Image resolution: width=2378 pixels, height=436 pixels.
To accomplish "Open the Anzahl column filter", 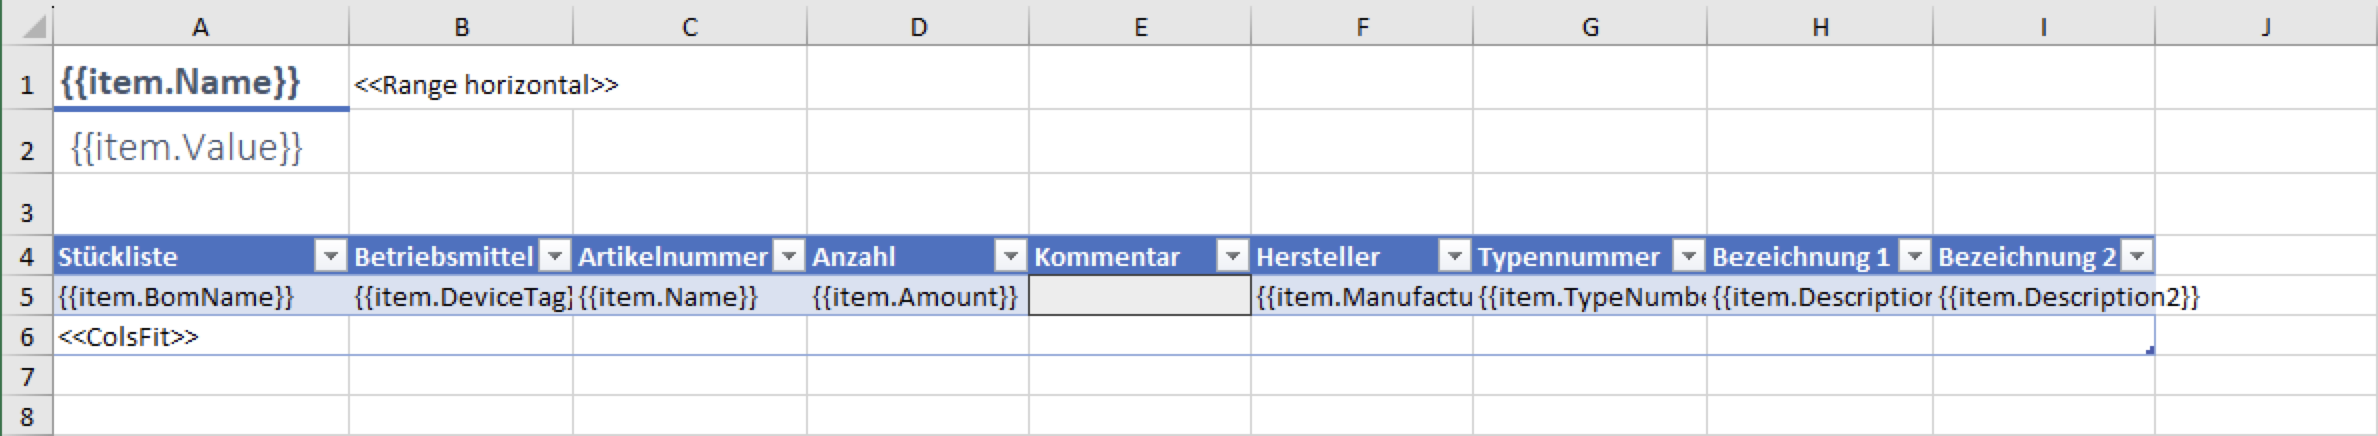I will click(1011, 257).
